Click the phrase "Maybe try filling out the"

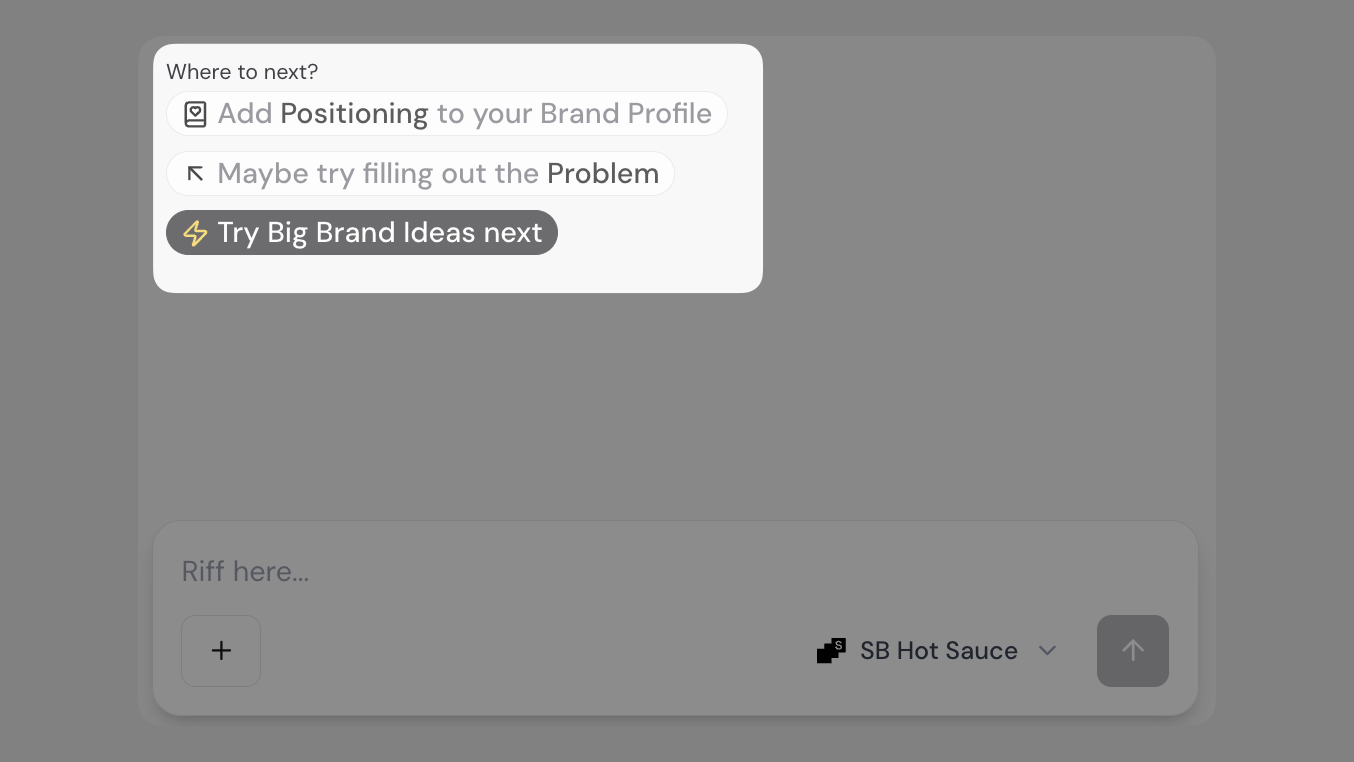[378, 174]
